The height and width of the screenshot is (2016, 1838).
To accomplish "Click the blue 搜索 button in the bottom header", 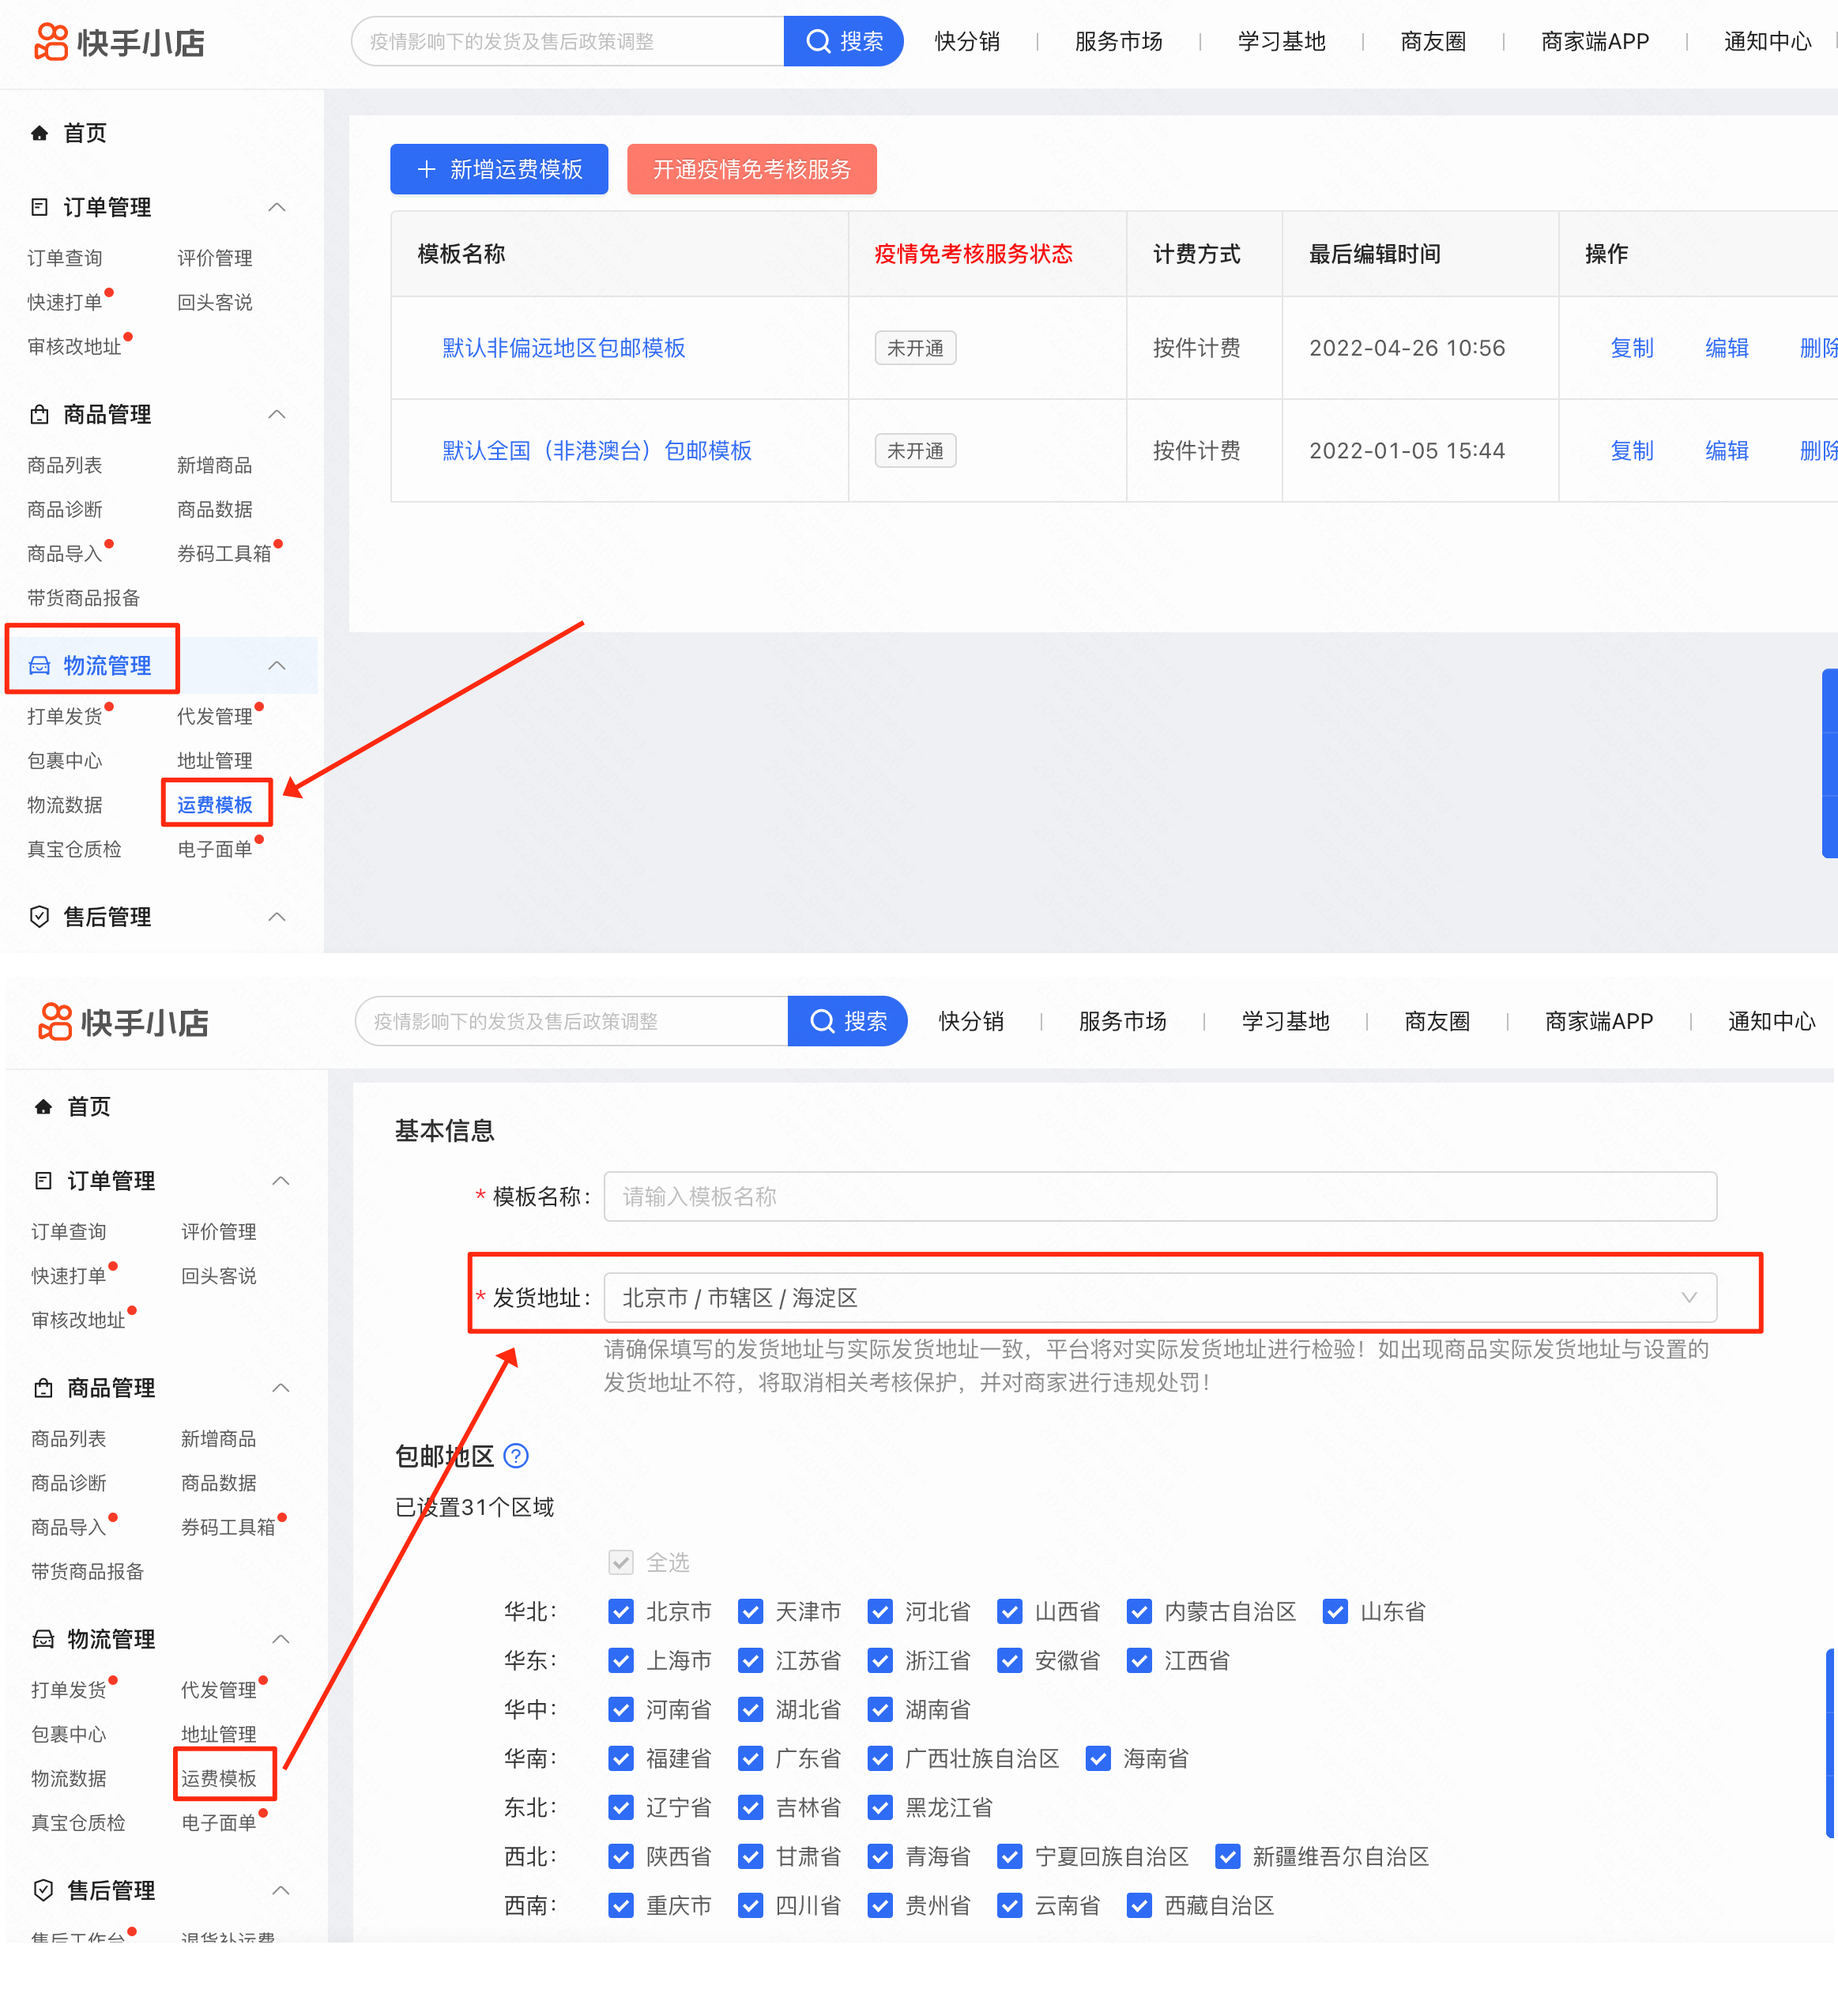I will click(848, 1021).
